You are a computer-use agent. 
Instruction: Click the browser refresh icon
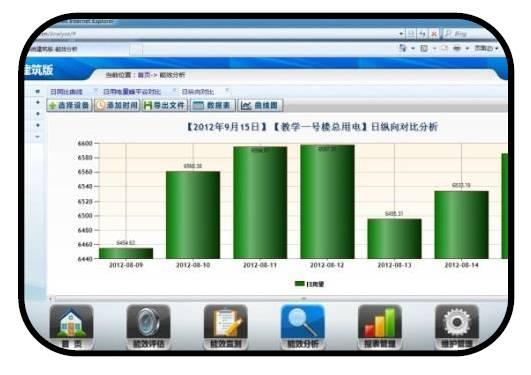coord(422,34)
